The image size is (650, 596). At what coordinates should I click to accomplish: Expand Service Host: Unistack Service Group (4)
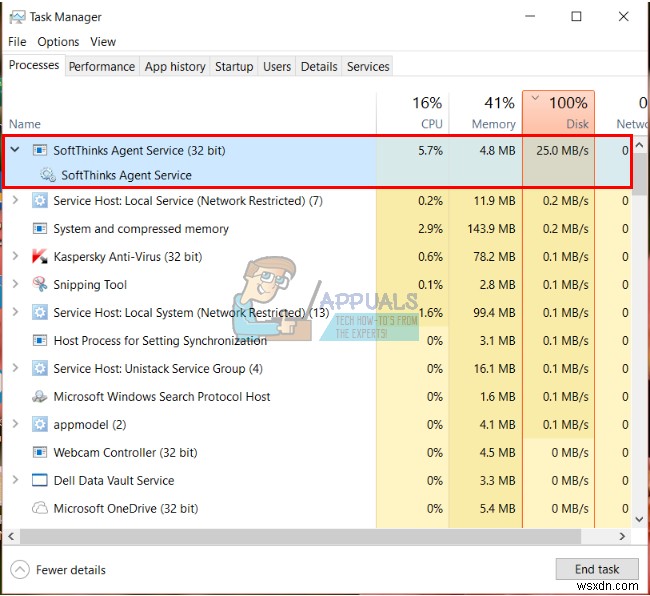pos(15,368)
